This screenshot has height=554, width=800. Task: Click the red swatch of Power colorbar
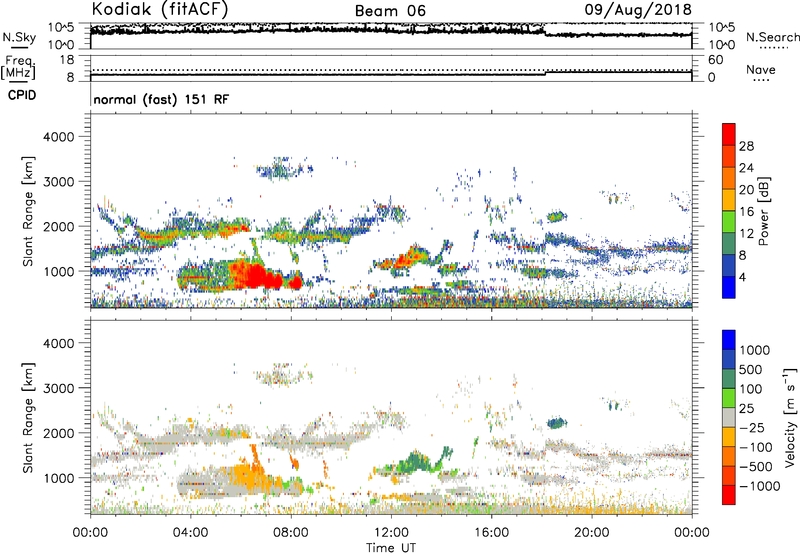coord(729,134)
